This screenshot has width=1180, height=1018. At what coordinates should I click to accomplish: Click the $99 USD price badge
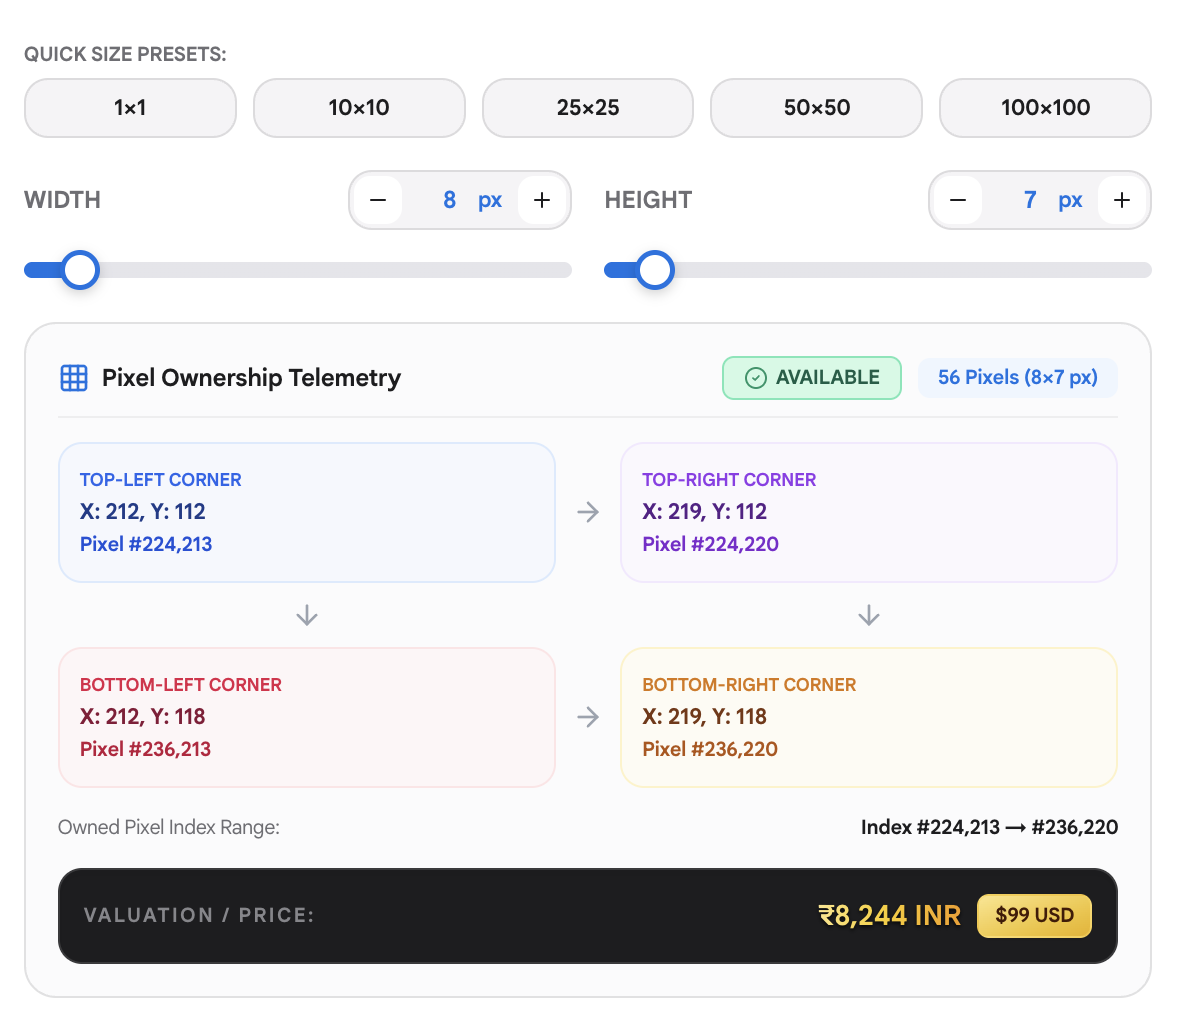pos(1034,916)
